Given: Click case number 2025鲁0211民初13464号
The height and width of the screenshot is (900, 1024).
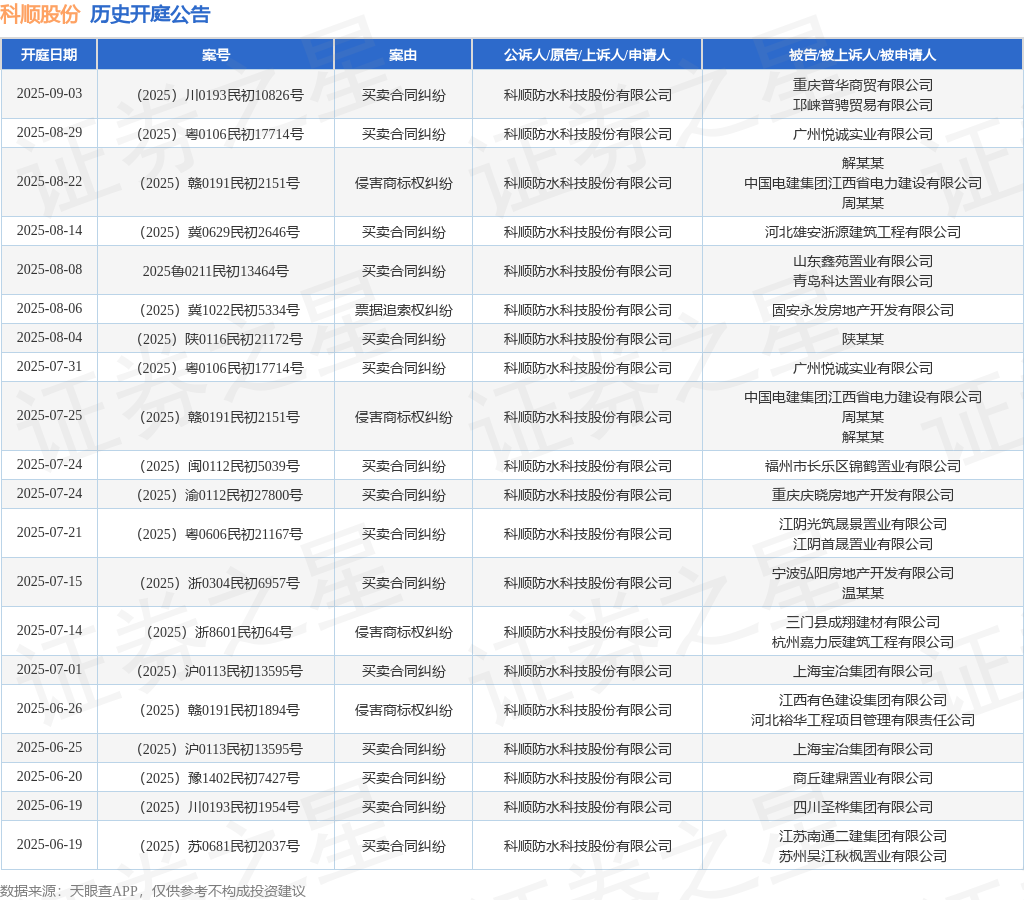Looking at the screenshot, I should (x=216, y=272).
